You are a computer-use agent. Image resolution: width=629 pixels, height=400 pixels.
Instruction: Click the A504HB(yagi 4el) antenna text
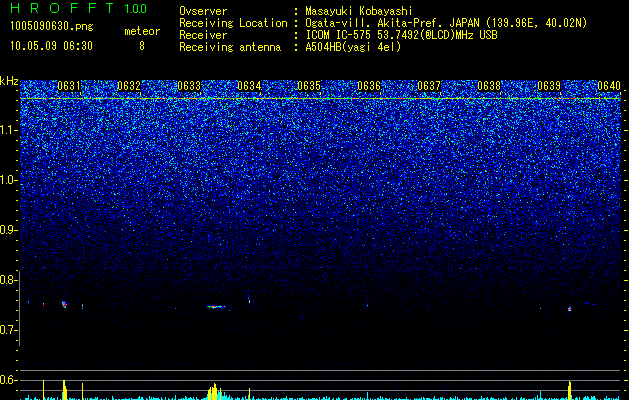tap(353, 47)
